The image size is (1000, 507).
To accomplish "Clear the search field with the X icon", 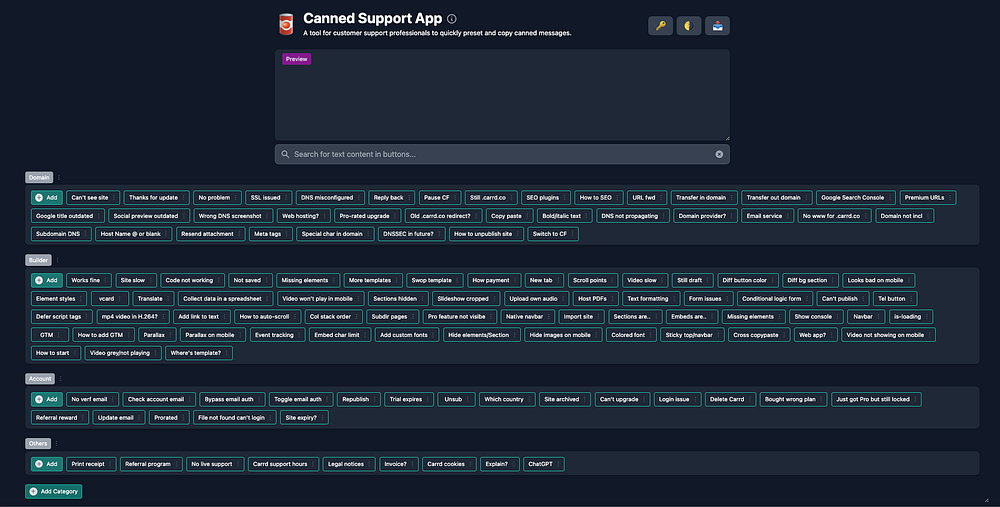I will 719,154.
